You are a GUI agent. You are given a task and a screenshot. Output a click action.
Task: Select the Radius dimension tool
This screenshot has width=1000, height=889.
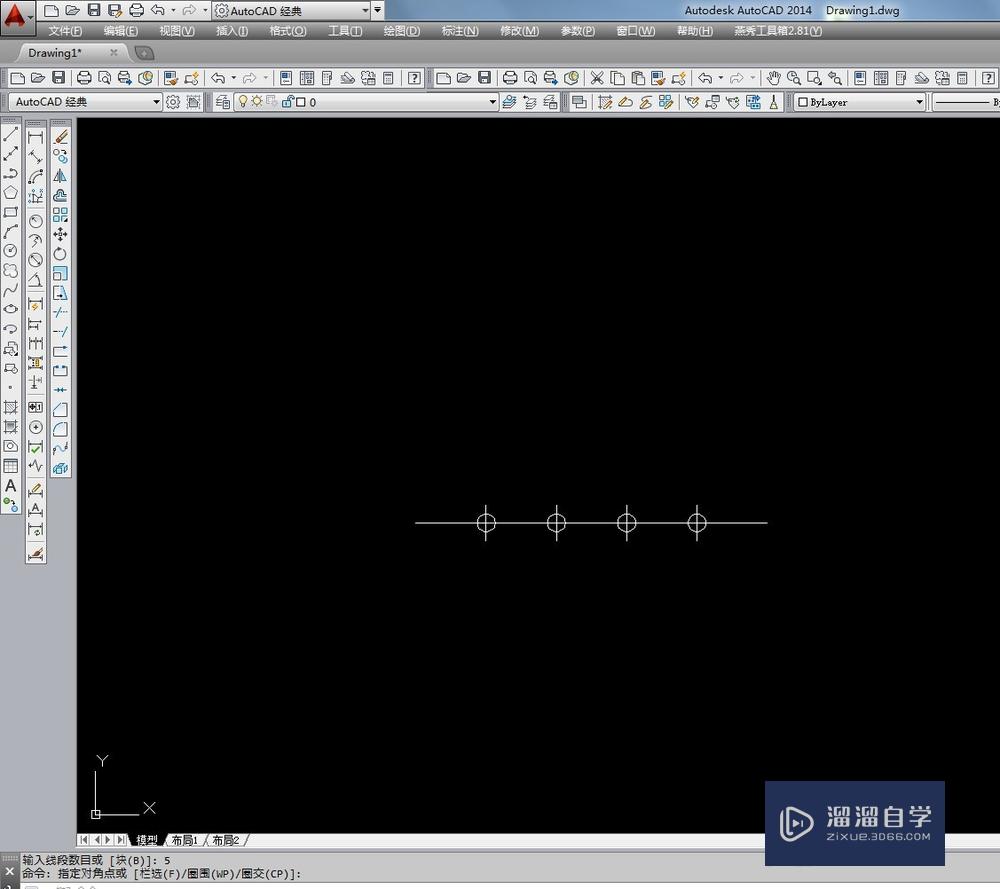coord(36,221)
